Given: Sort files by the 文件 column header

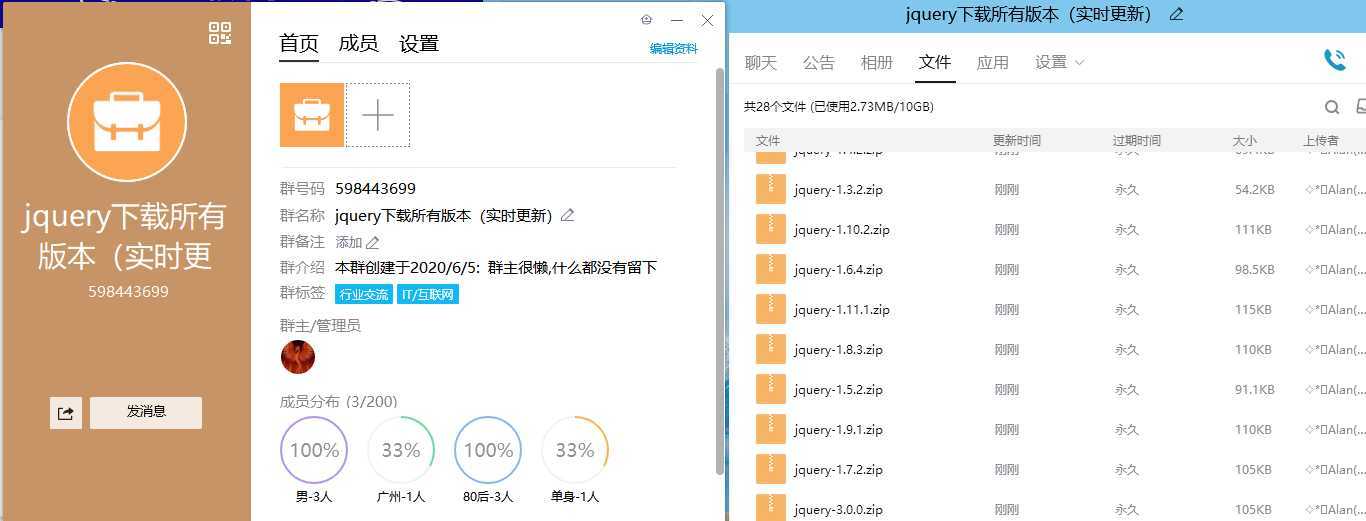Looking at the screenshot, I should (768, 141).
